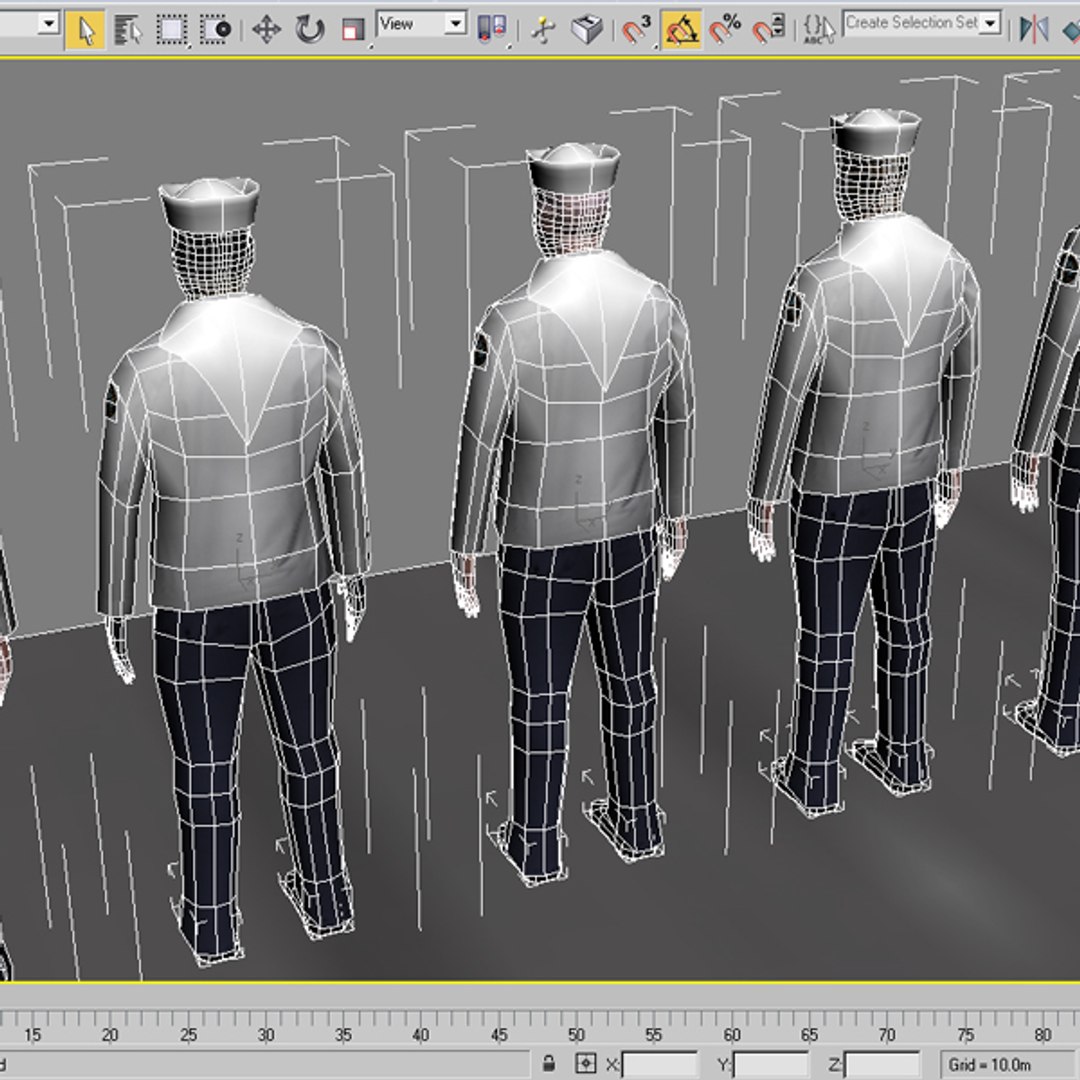
Task: Toggle the Selection Lock padlock
Action: pyautogui.click(x=548, y=1063)
